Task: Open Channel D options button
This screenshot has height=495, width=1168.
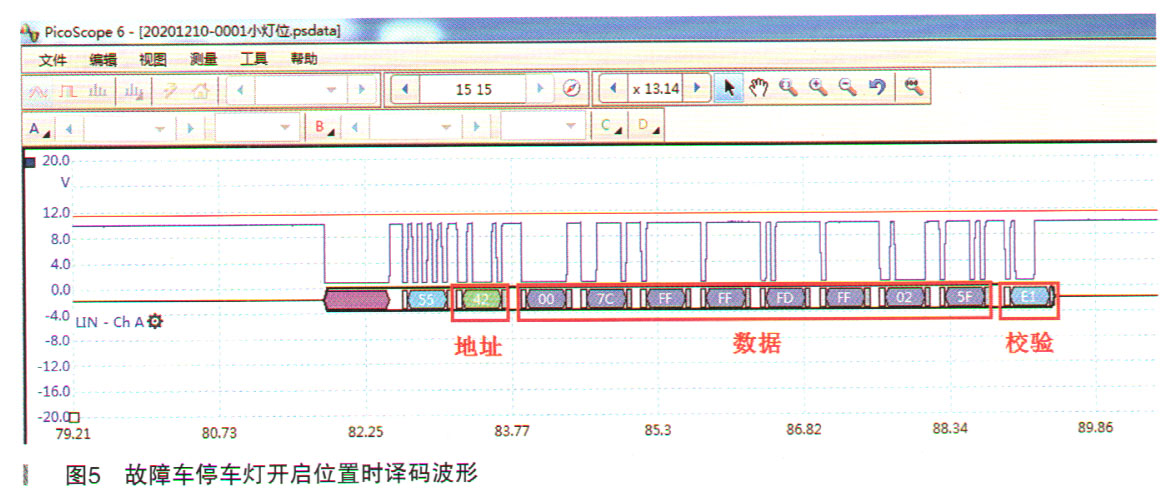Action: tap(647, 127)
